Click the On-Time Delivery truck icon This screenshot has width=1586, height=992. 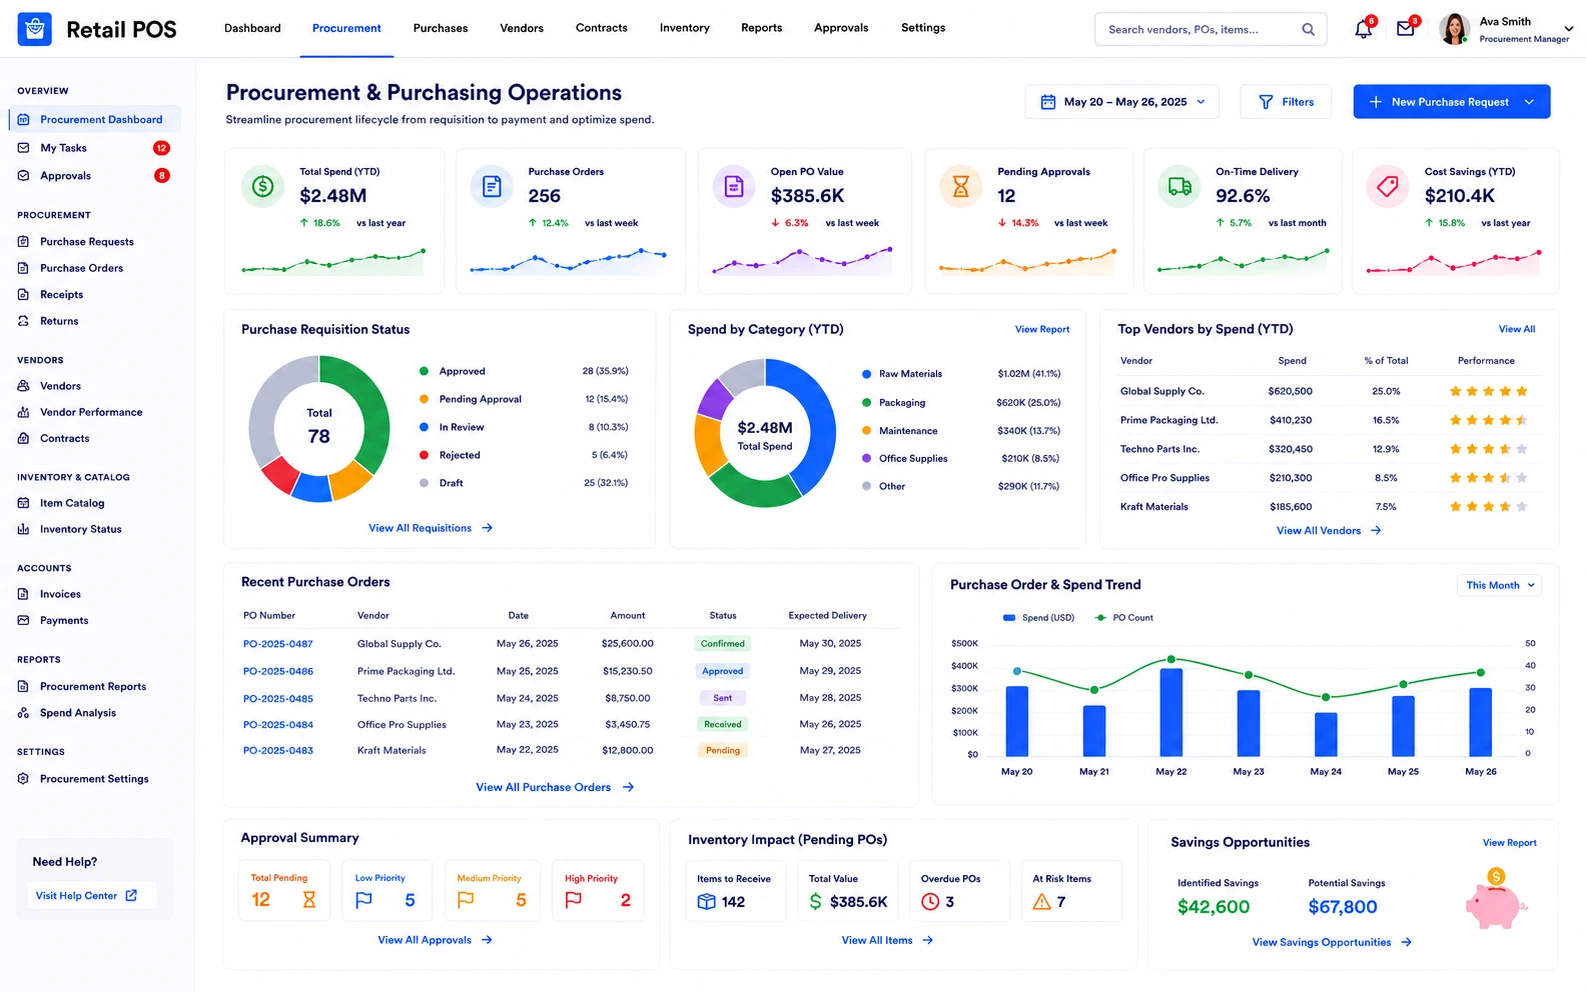click(x=1179, y=186)
